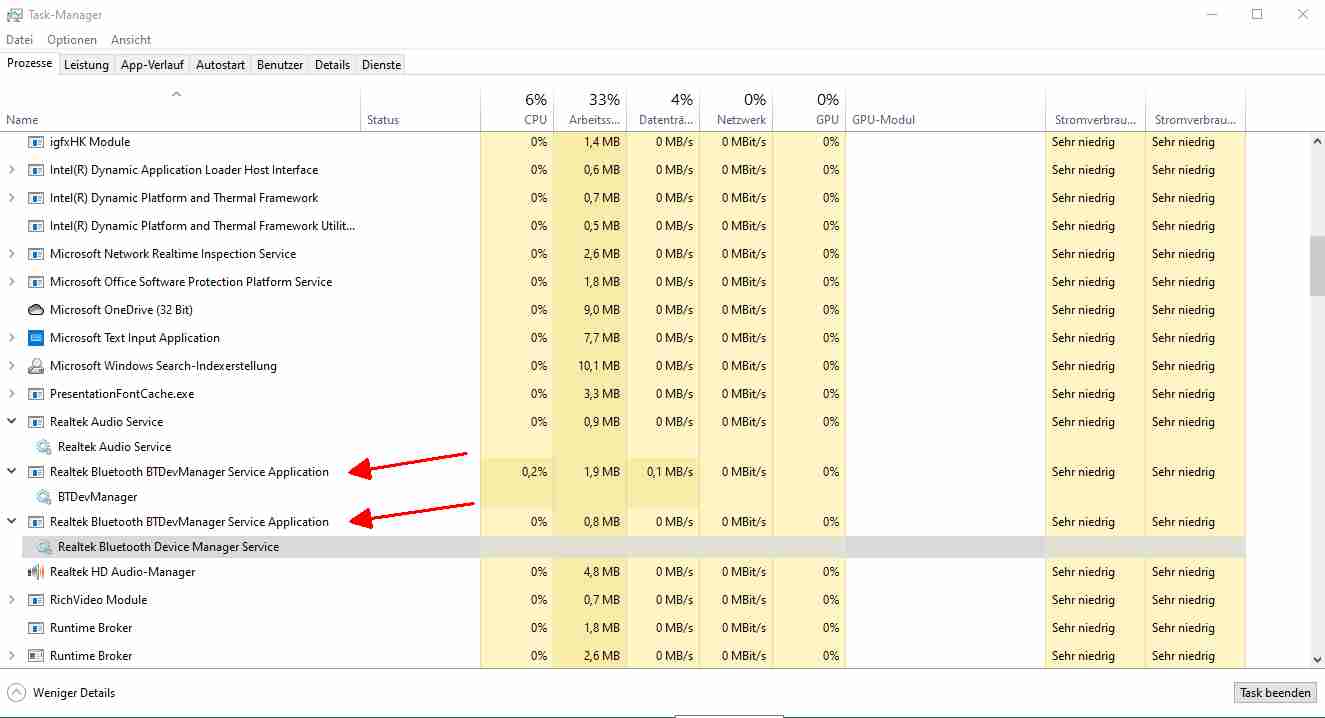The width and height of the screenshot is (1325, 718).
Task: Click the Microsoft Windows Search-Indexerstellung icon
Action: click(x=36, y=366)
